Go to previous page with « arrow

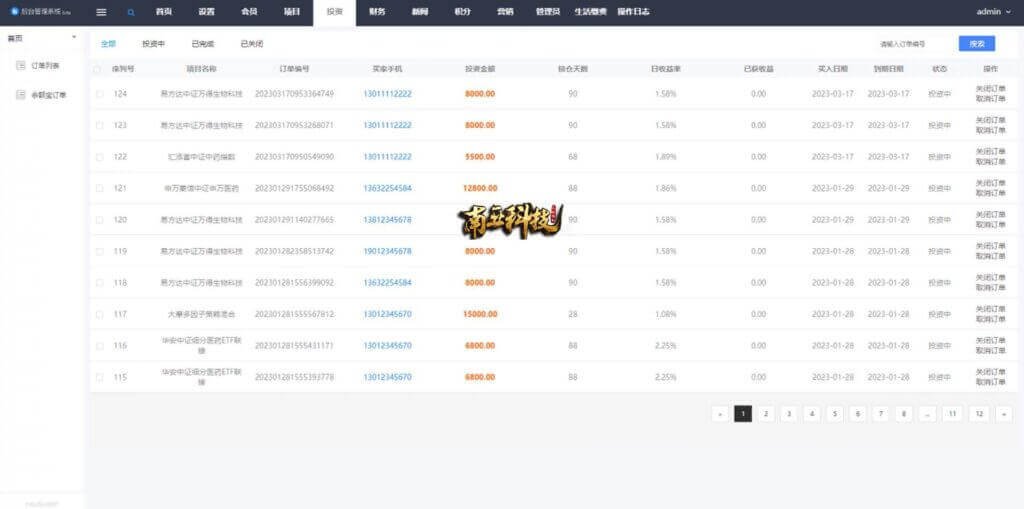720,413
